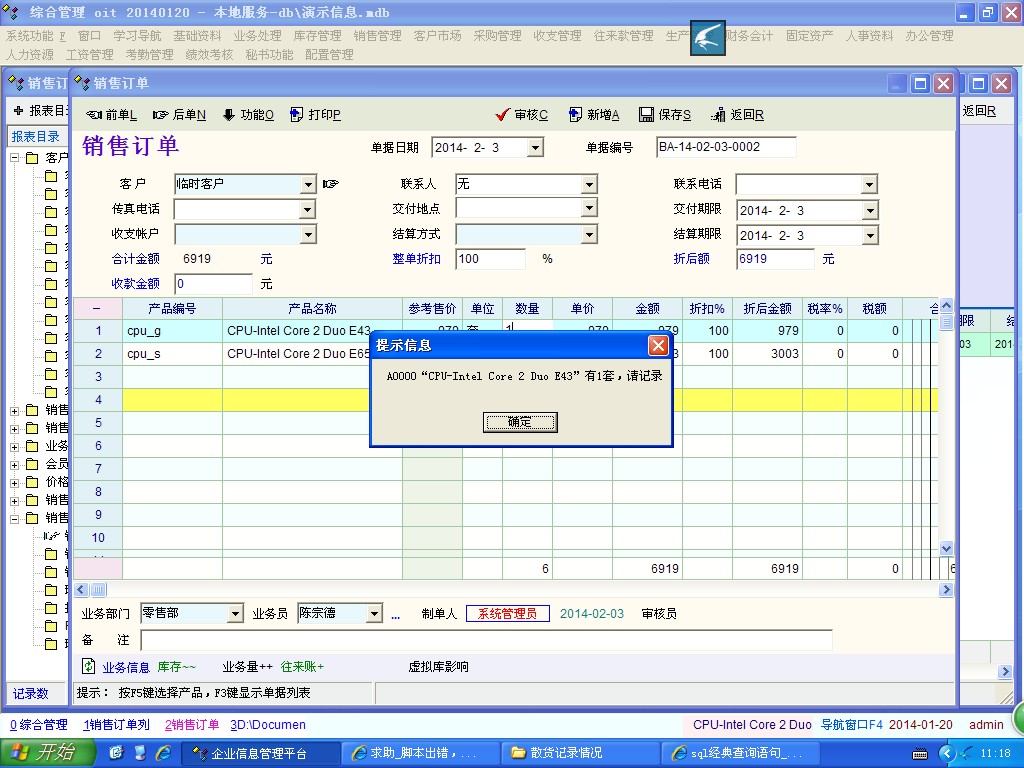Open the 业务部门 (department) dropdown

235,614
